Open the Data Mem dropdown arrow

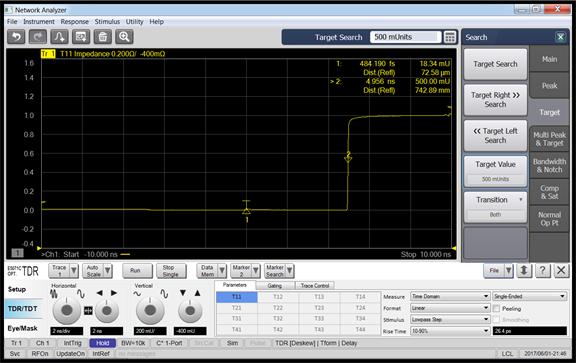click(x=222, y=271)
